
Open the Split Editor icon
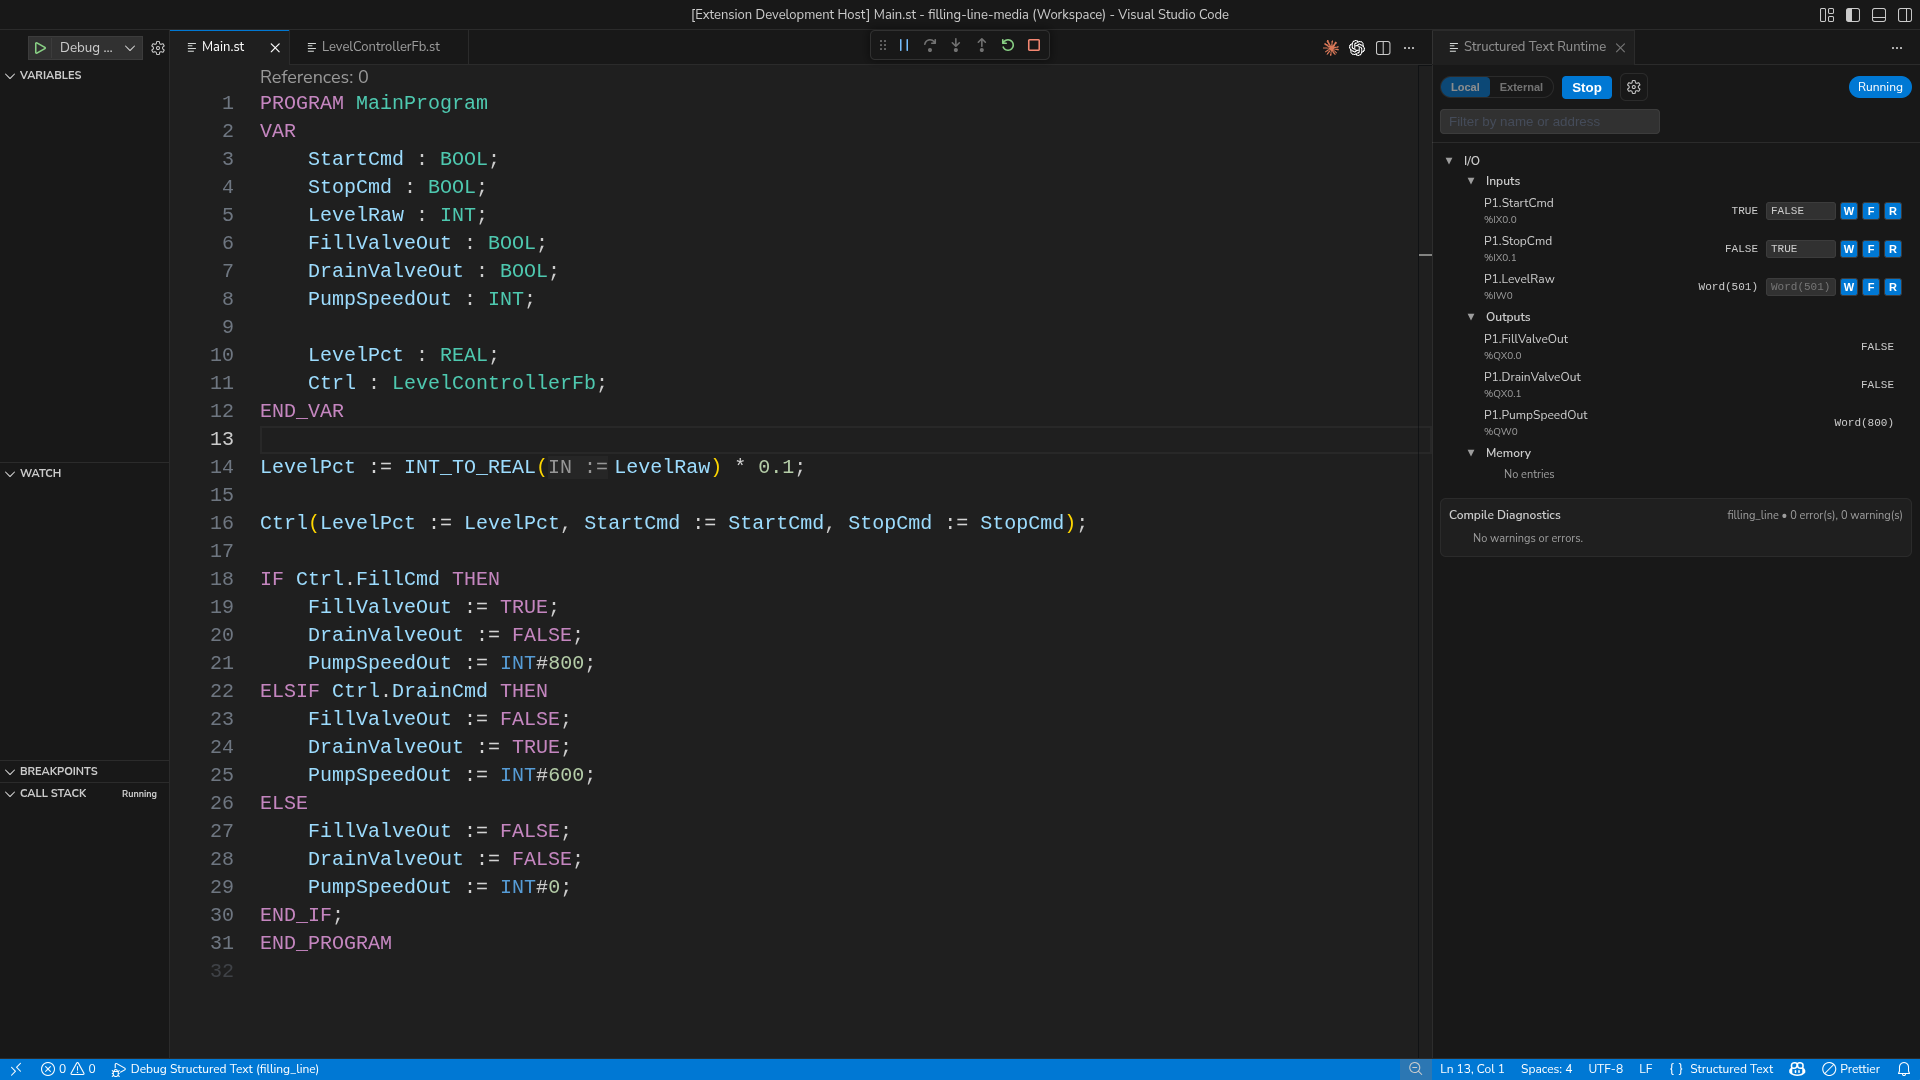click(x=1383, y=47)
